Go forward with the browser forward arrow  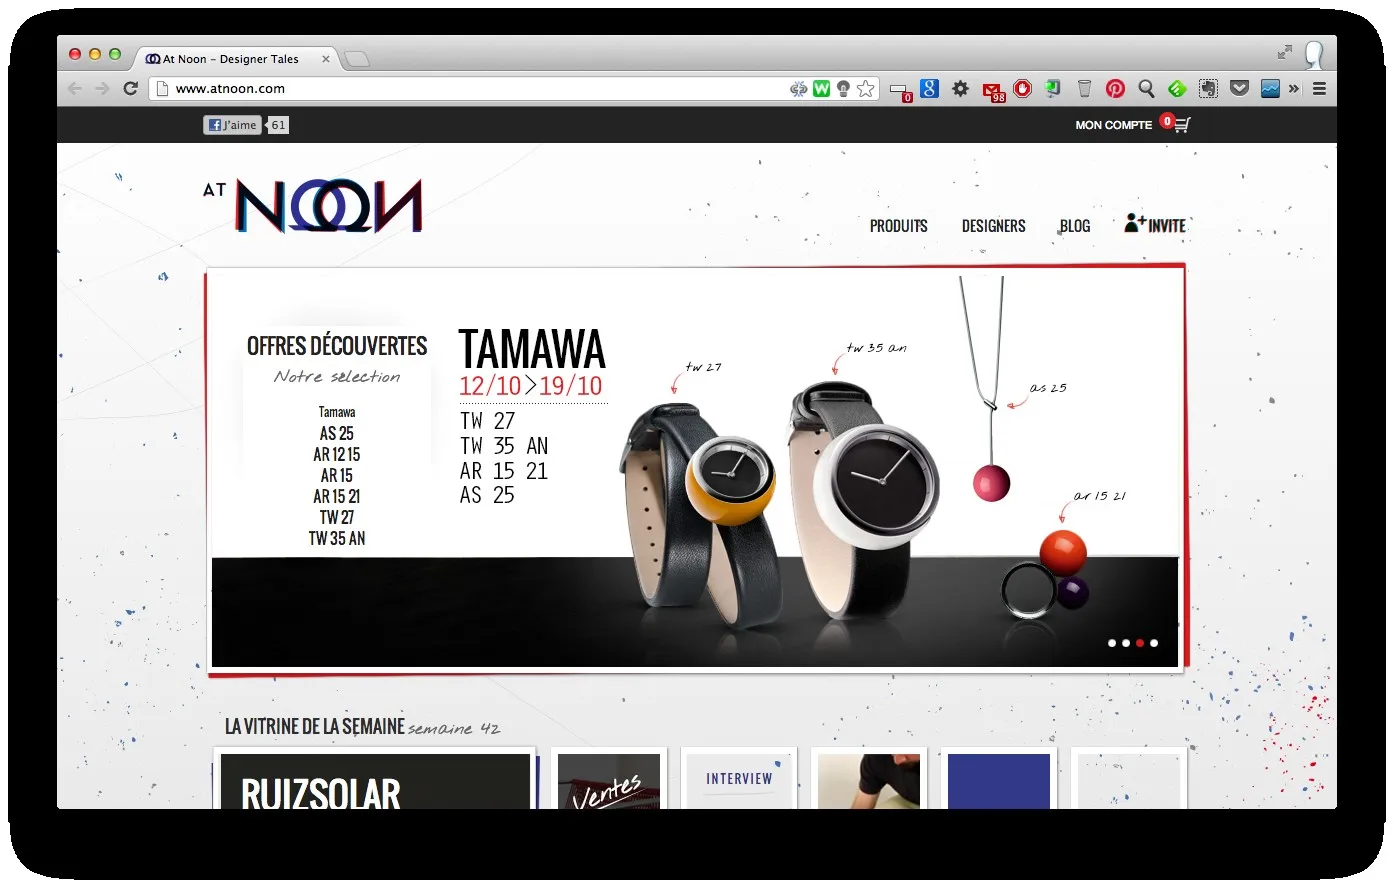tap(102, 89)
